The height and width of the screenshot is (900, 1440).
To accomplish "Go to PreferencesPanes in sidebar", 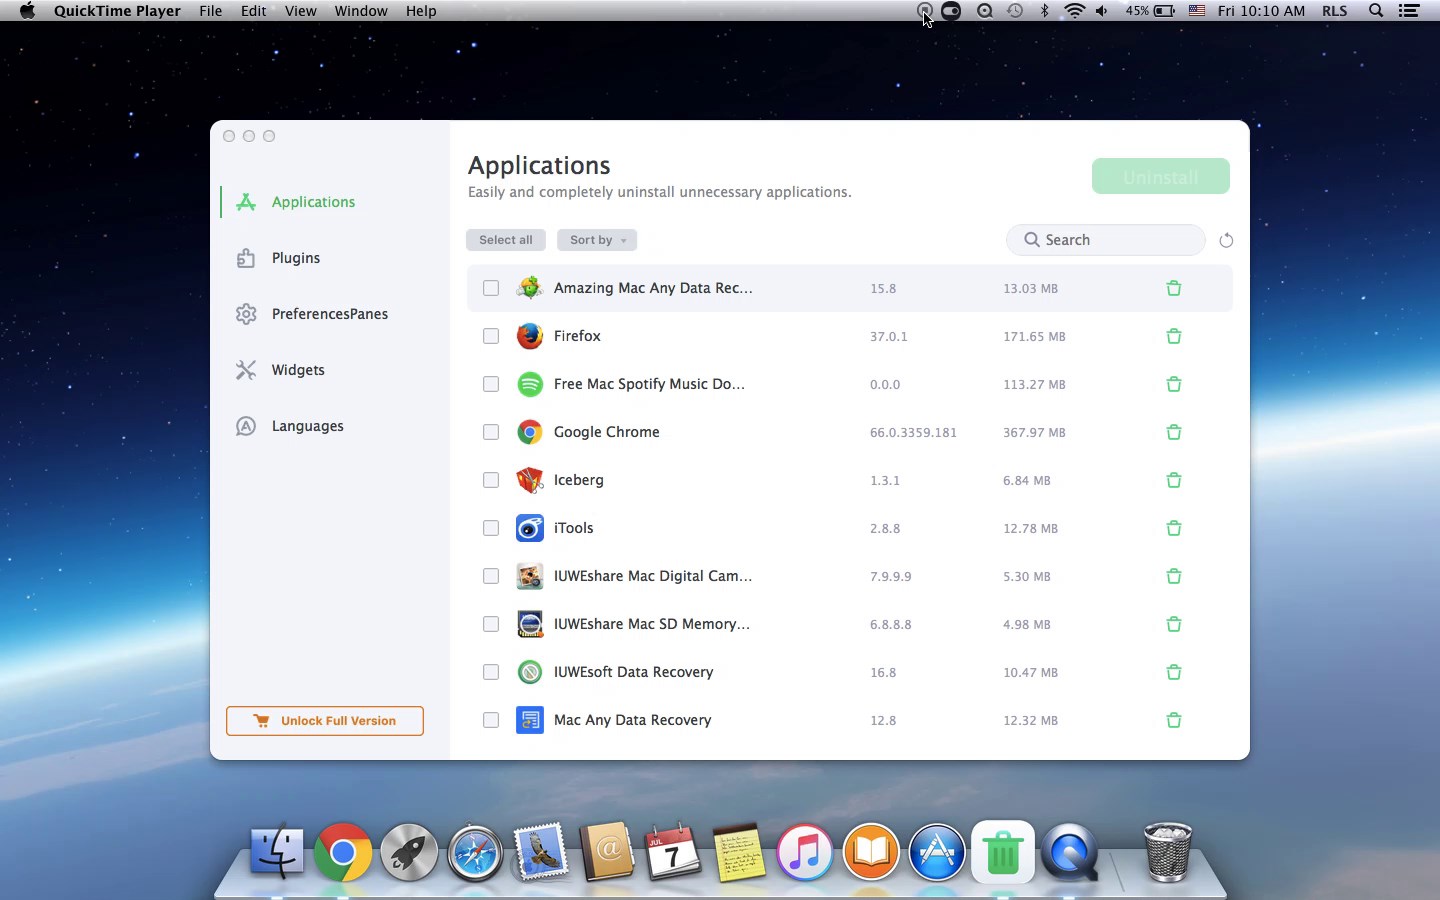I will (x=329, y=314).
